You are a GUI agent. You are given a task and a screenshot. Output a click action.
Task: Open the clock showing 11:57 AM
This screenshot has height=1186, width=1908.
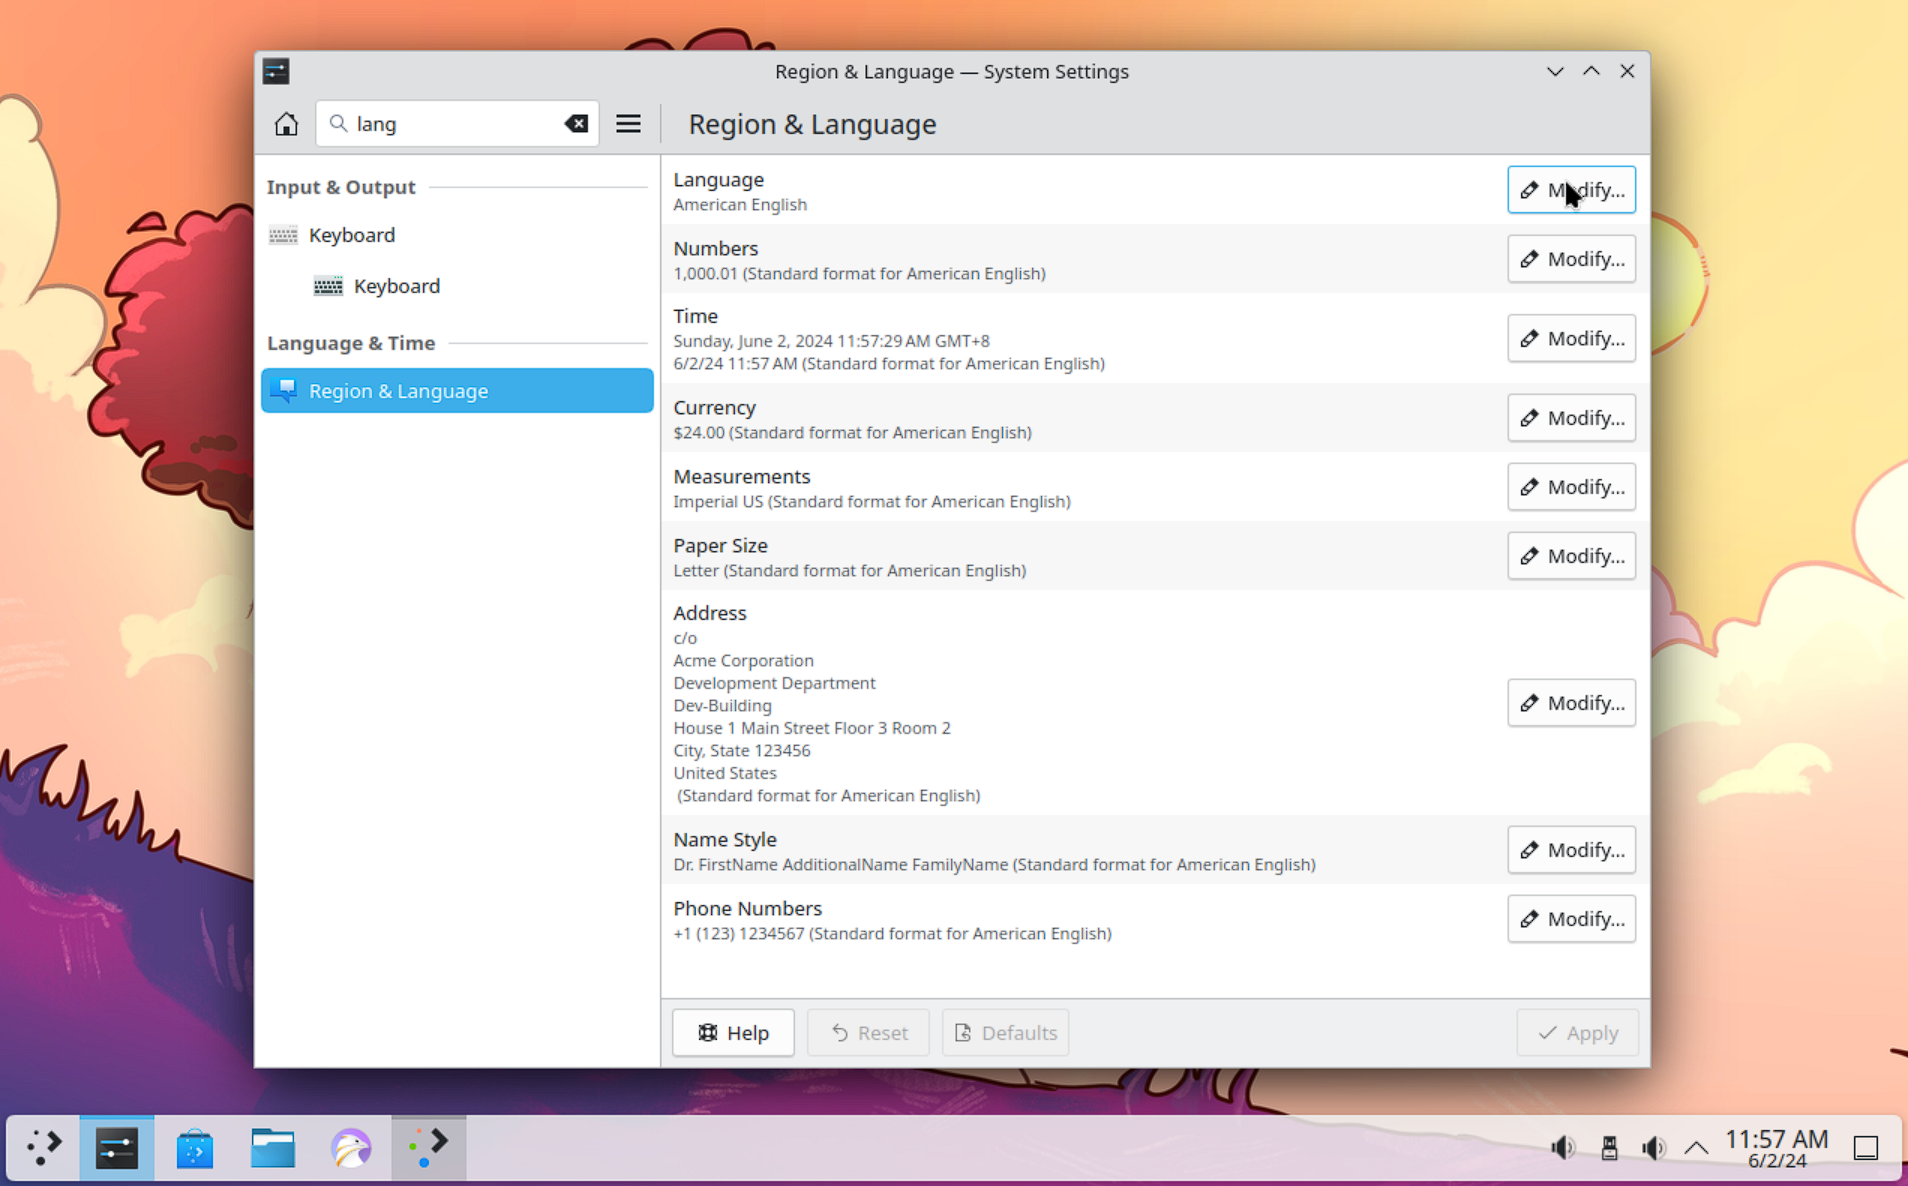pos(1777,1148)
